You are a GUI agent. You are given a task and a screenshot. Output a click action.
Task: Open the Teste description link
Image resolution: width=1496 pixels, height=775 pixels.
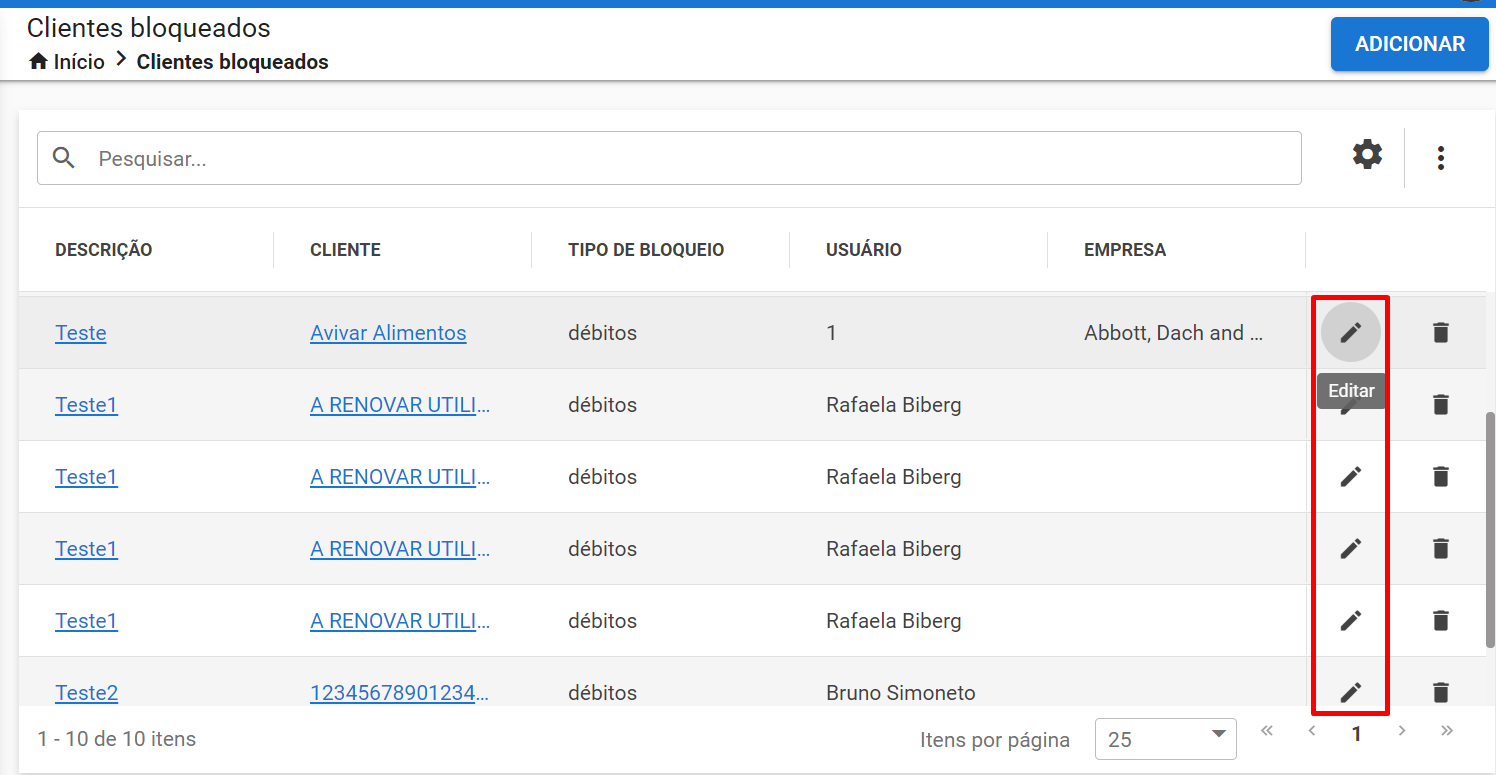(x=81, y=333)
